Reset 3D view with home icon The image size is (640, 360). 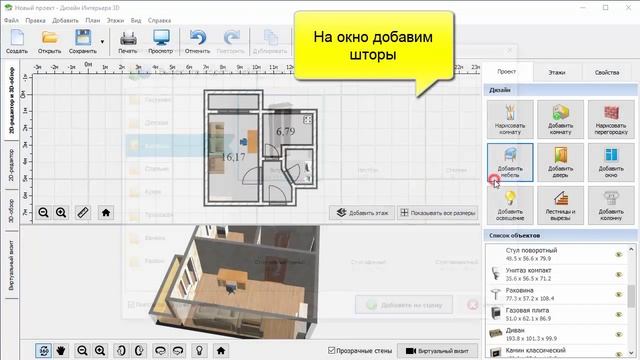[221, 351]
